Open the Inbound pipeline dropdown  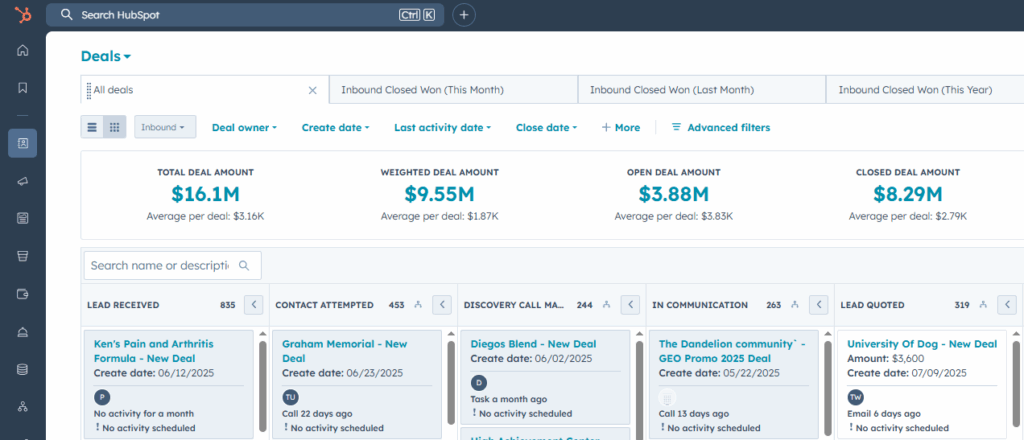coord(165,127)
